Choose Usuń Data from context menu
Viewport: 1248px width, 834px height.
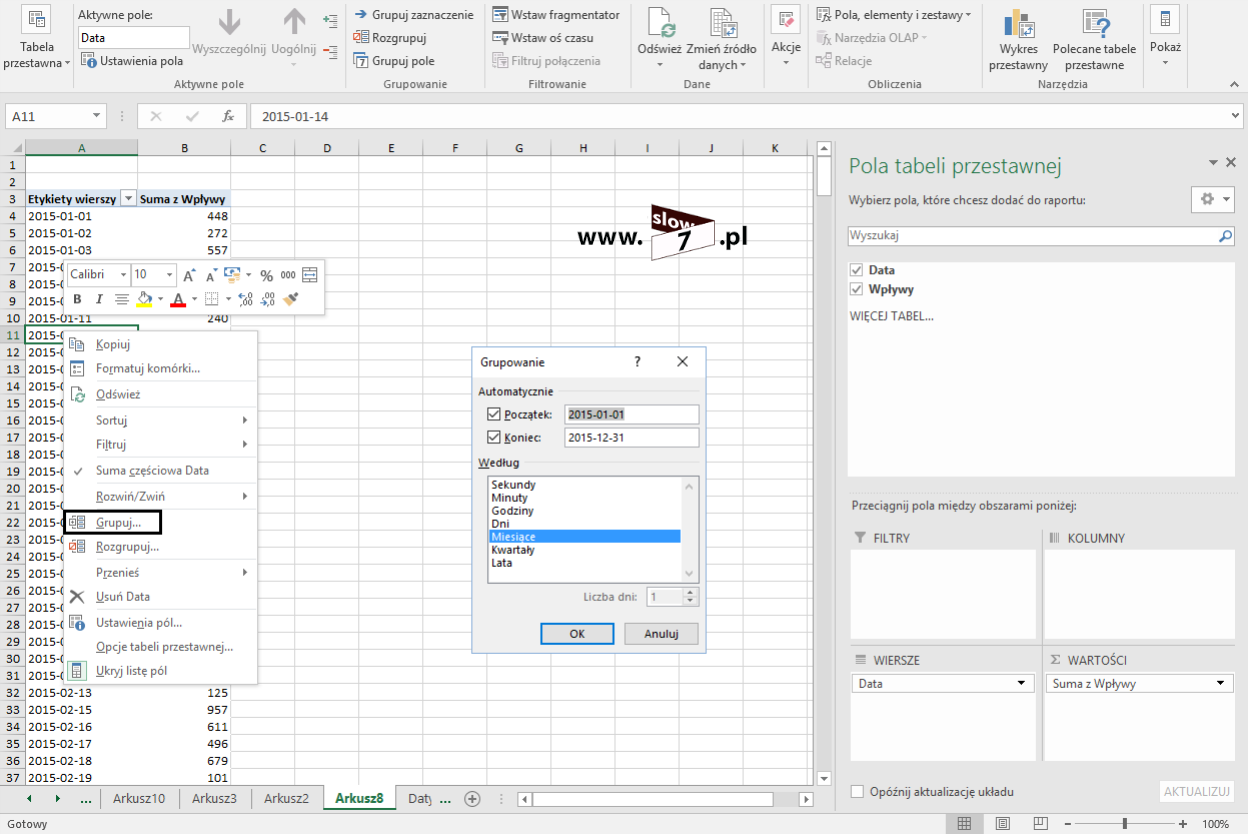coord(160,596)
